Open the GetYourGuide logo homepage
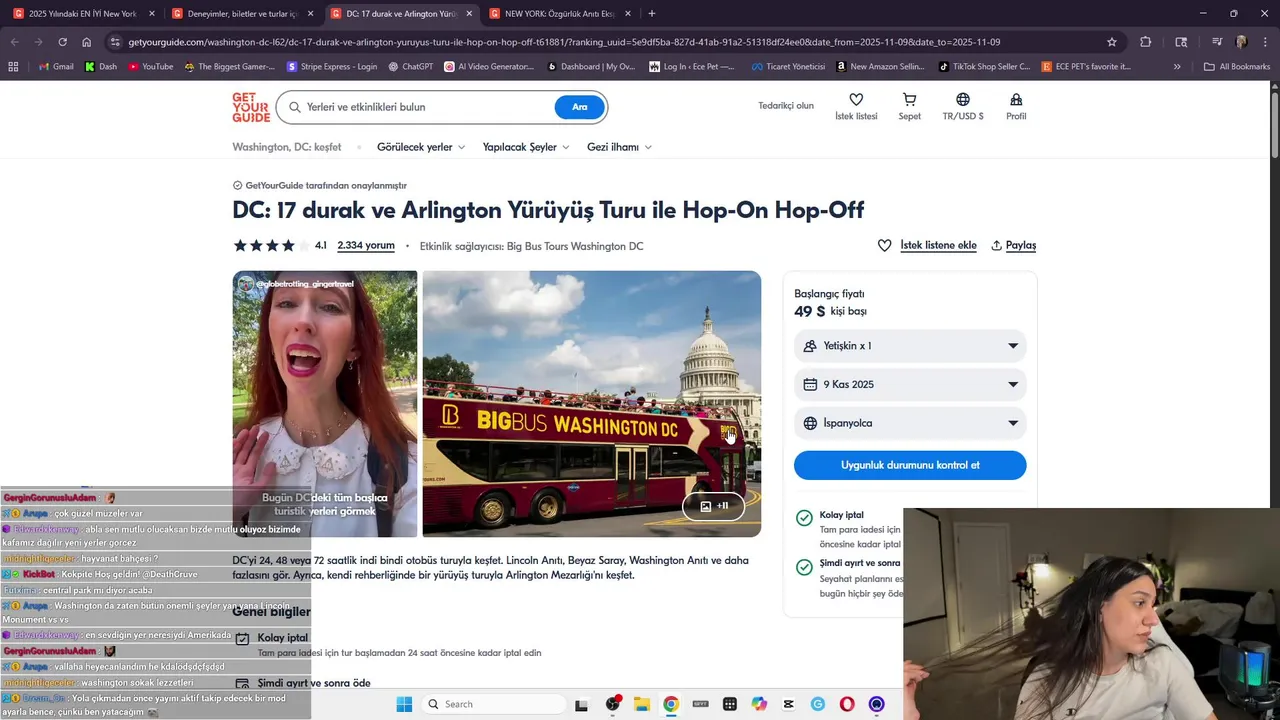The height and width of the screenshot is (720, 1280). pyautogui.click(x=251, y=107)
